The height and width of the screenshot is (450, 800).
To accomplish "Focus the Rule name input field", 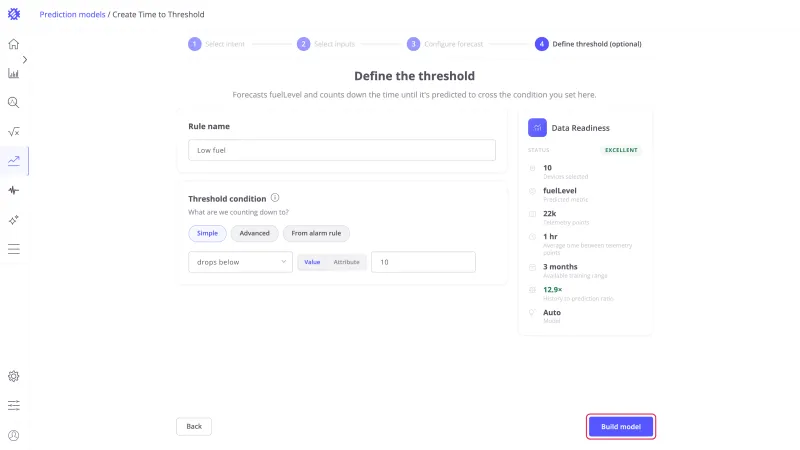I will pos(342,150).
